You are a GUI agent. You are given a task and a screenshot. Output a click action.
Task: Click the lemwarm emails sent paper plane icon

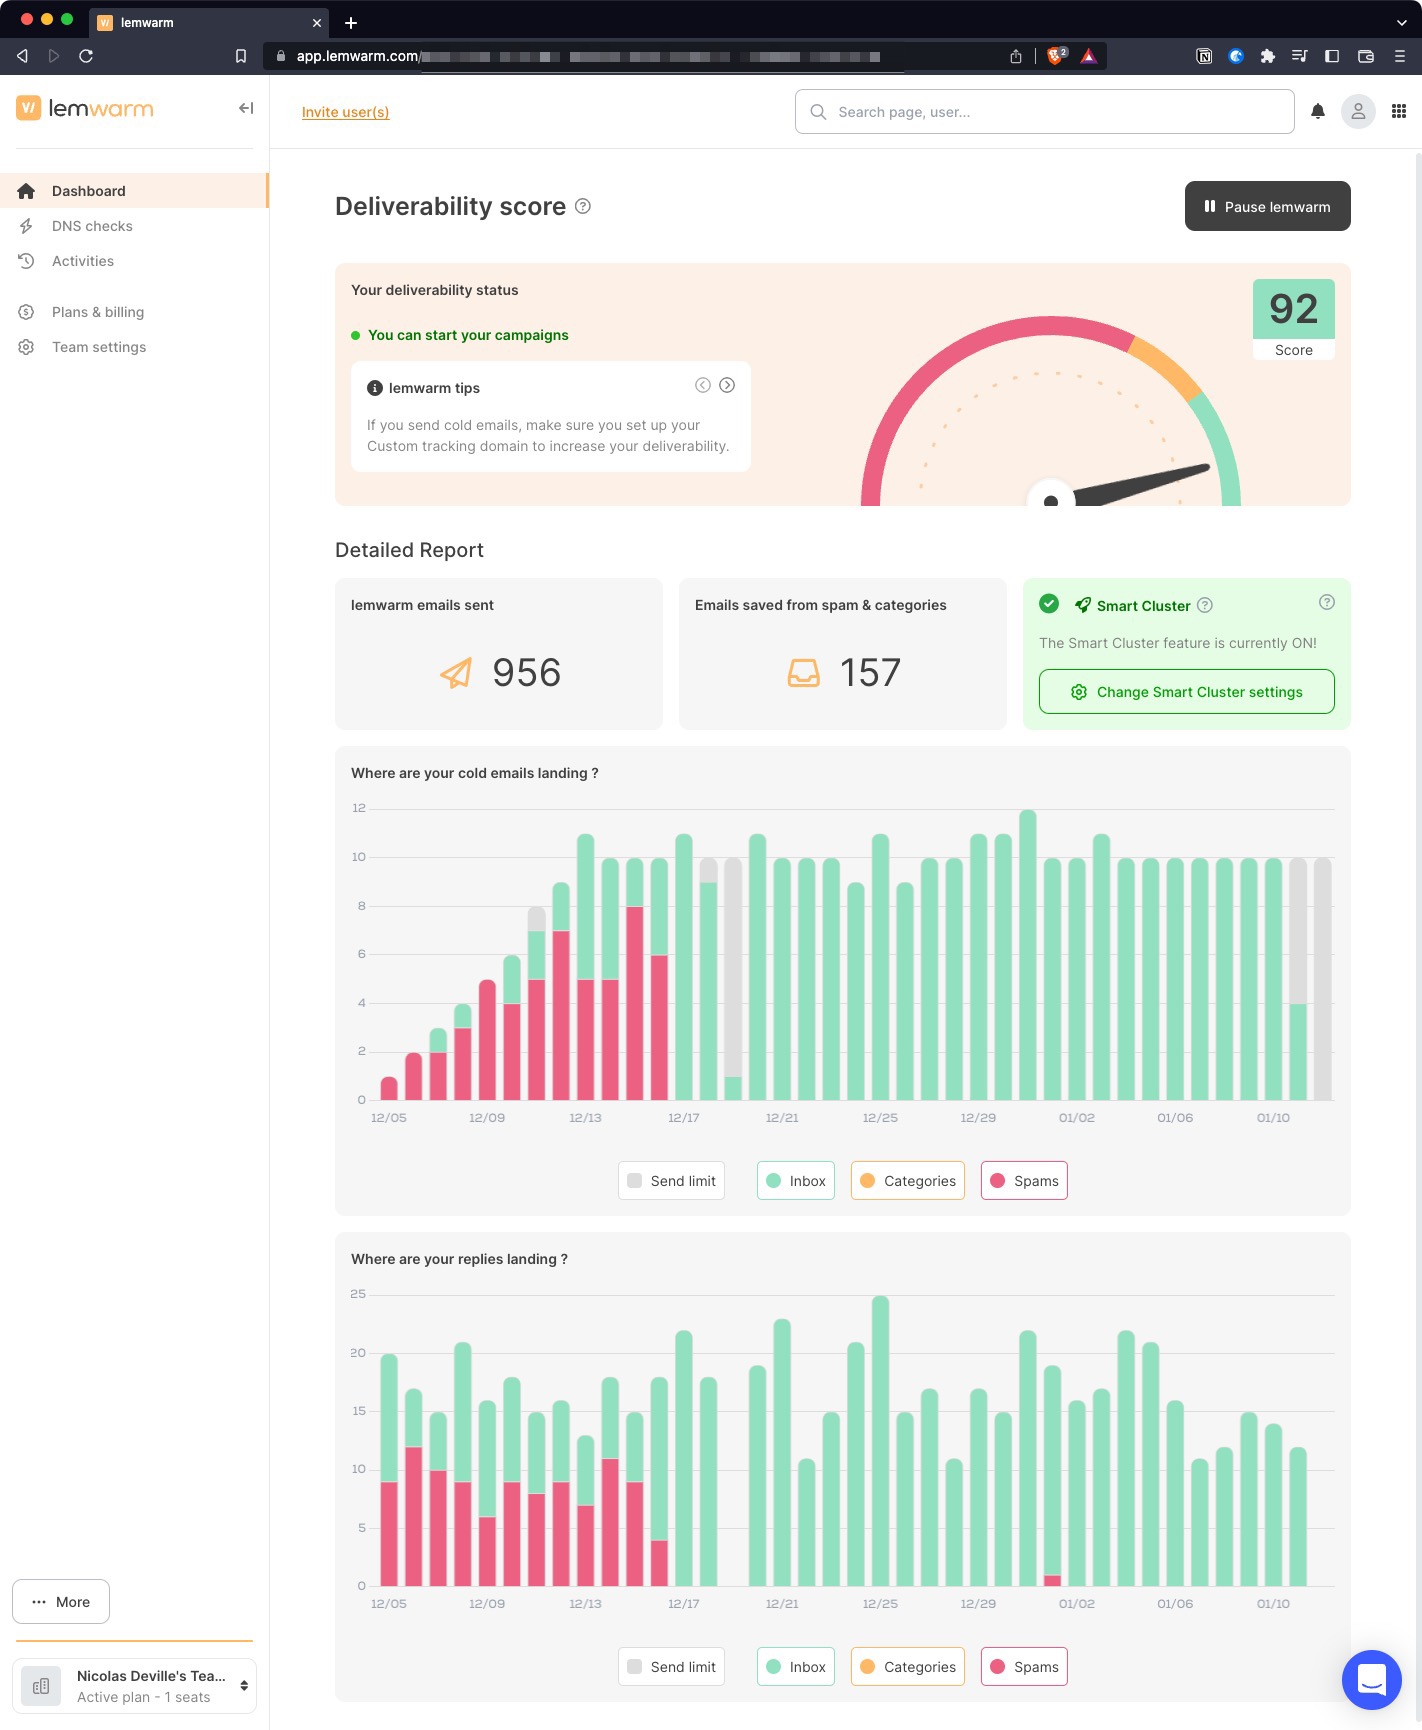[456, 673]
